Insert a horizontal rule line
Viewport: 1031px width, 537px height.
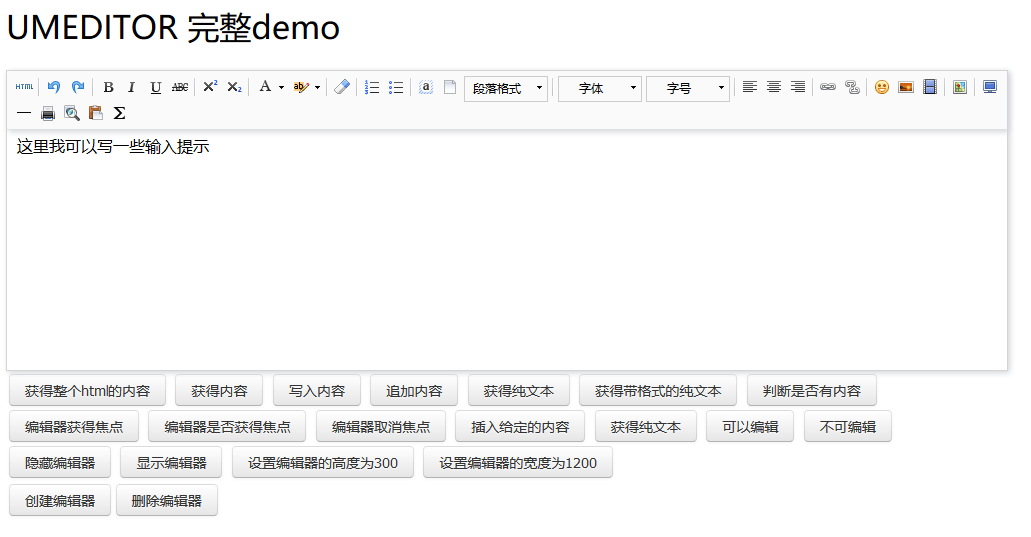[24, 113]
